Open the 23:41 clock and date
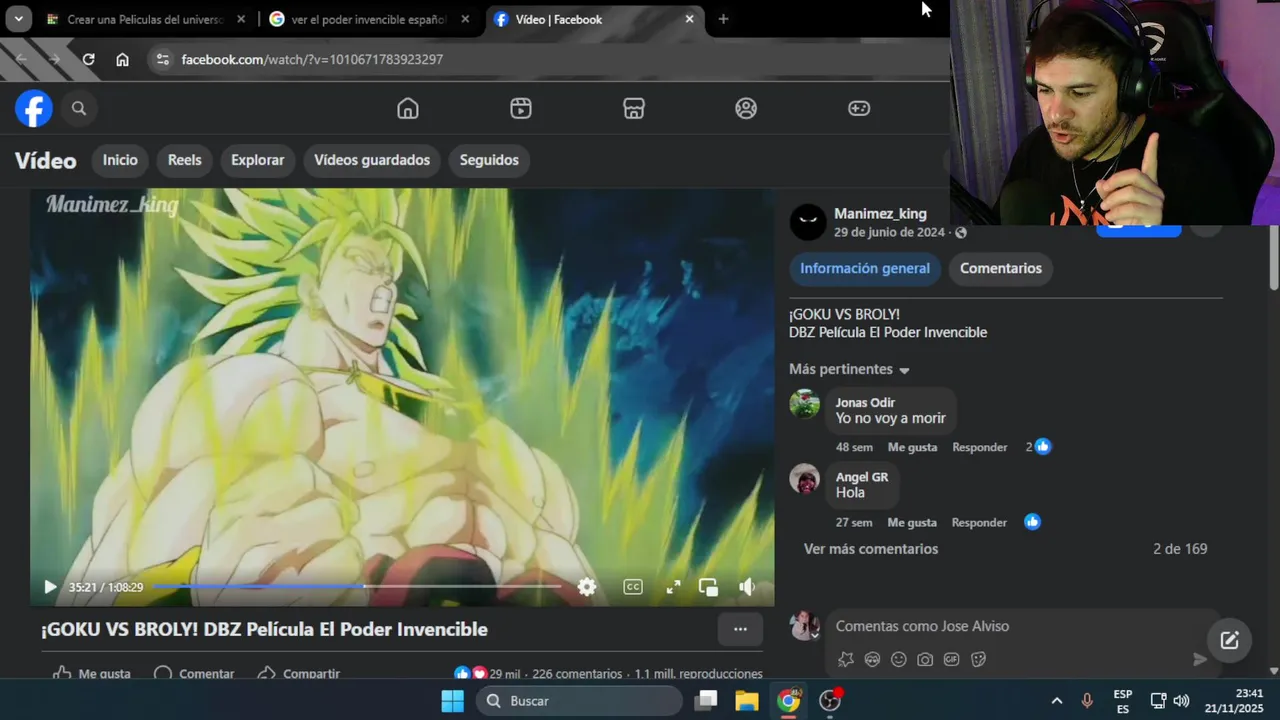 (1234, 700)
